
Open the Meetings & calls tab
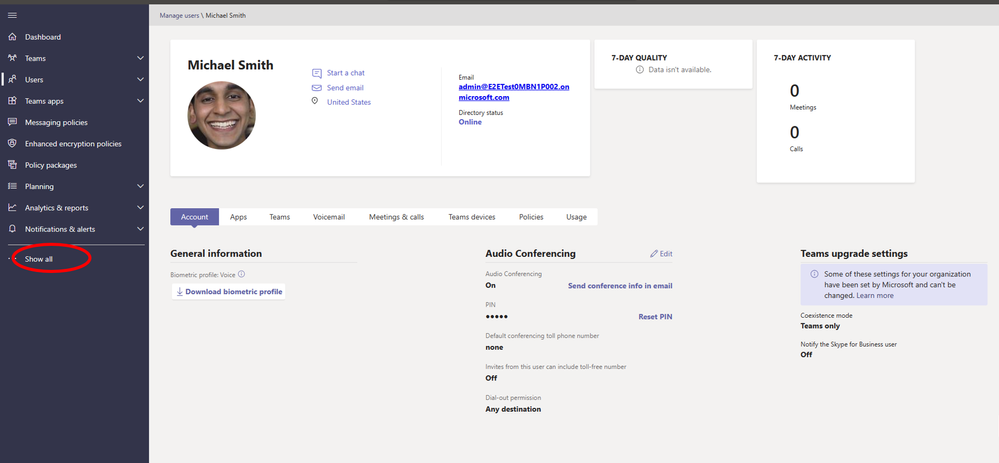point(396,217)
